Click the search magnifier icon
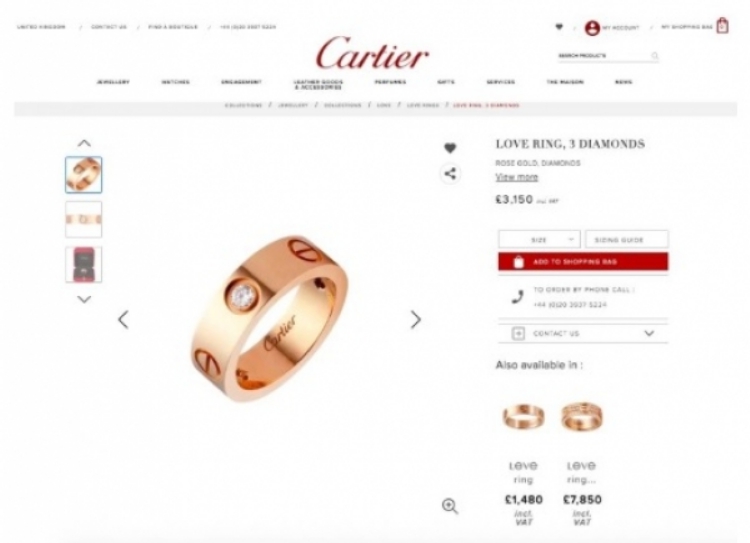750x543 pixels. coord(655,56)
